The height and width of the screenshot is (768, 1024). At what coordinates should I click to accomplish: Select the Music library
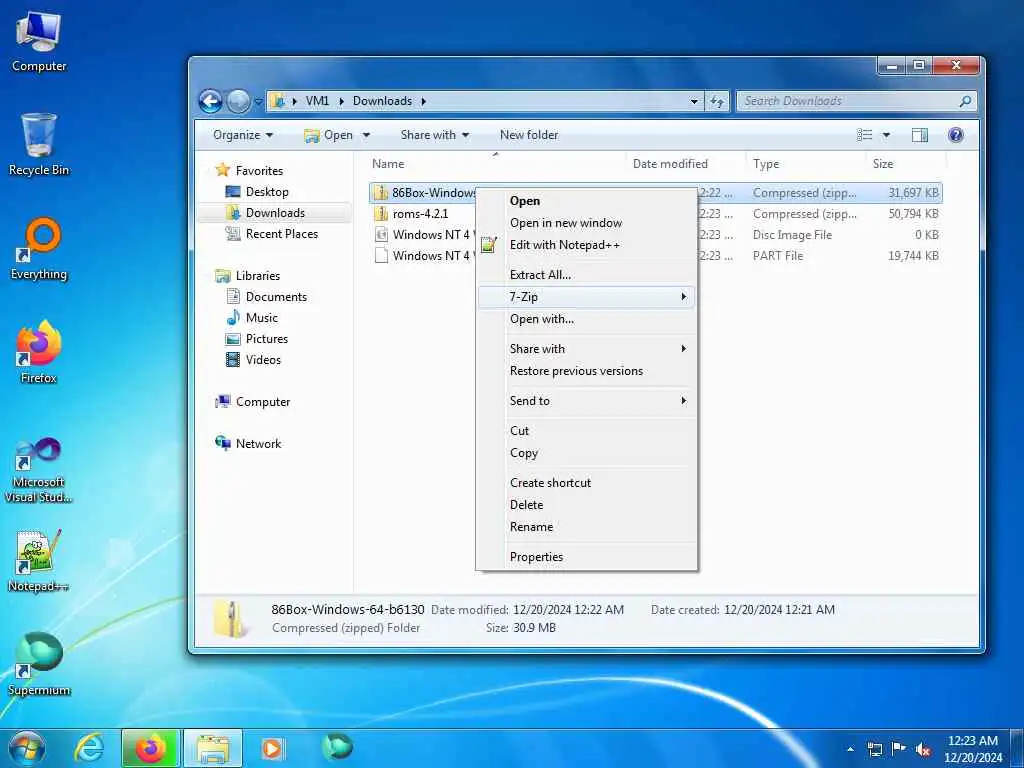pos(252,318)
